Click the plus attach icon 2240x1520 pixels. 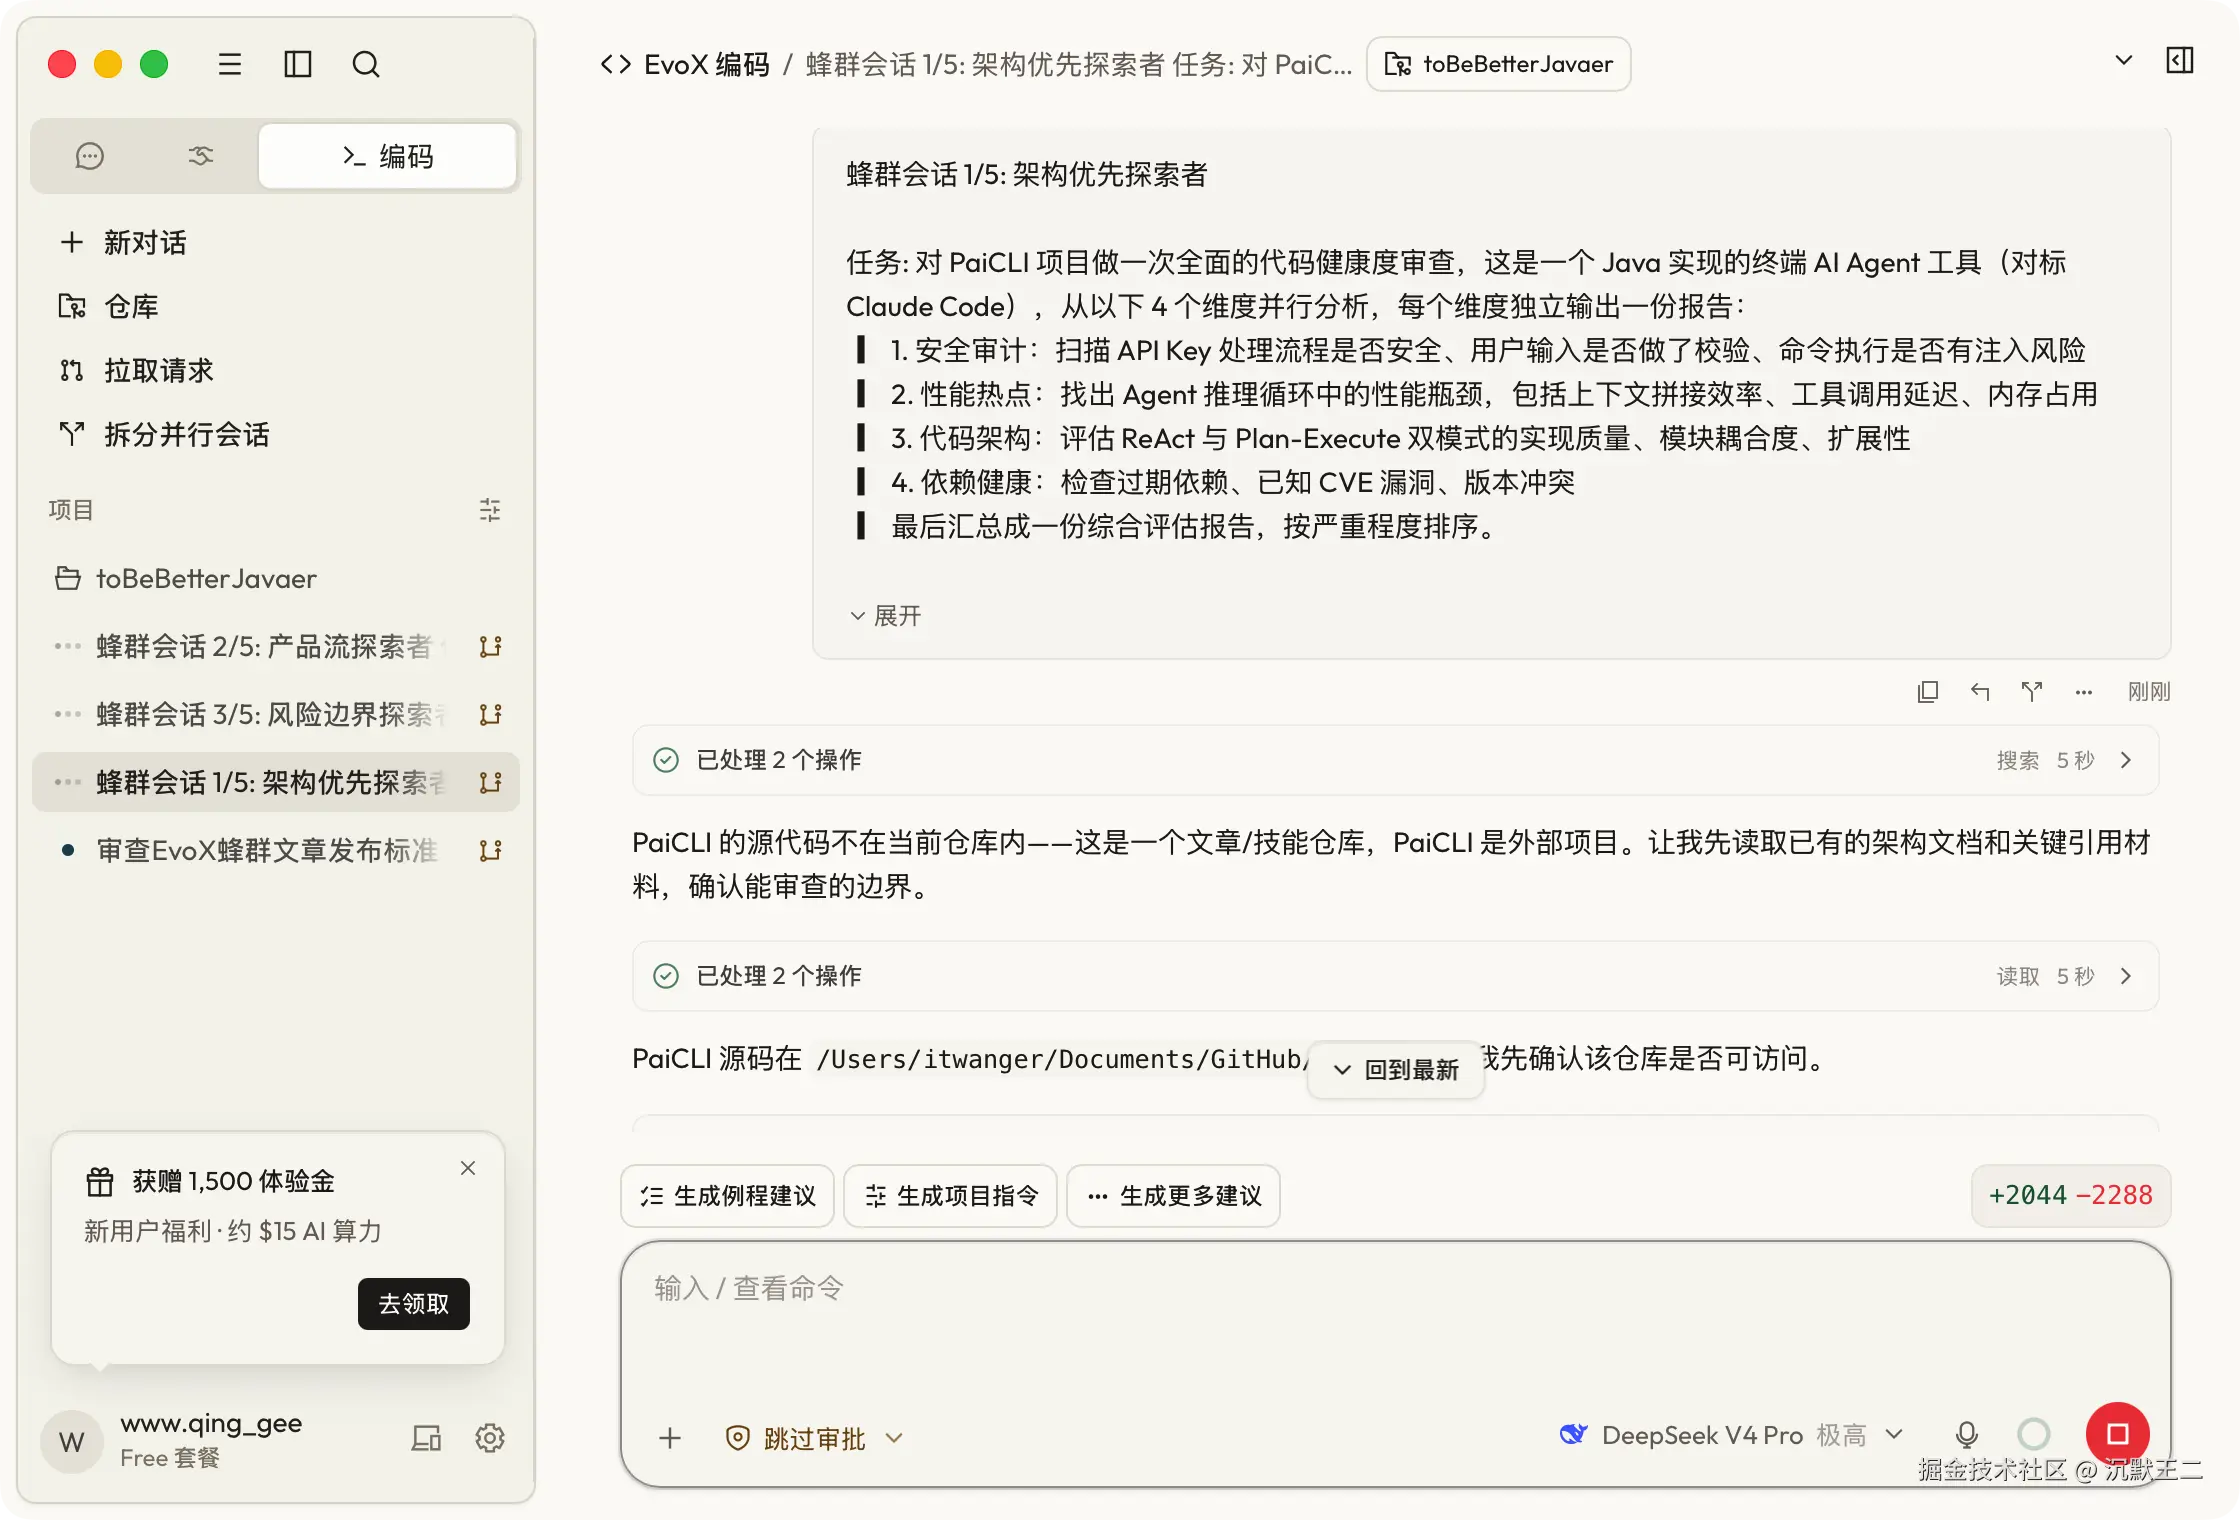click(670, 1438)
